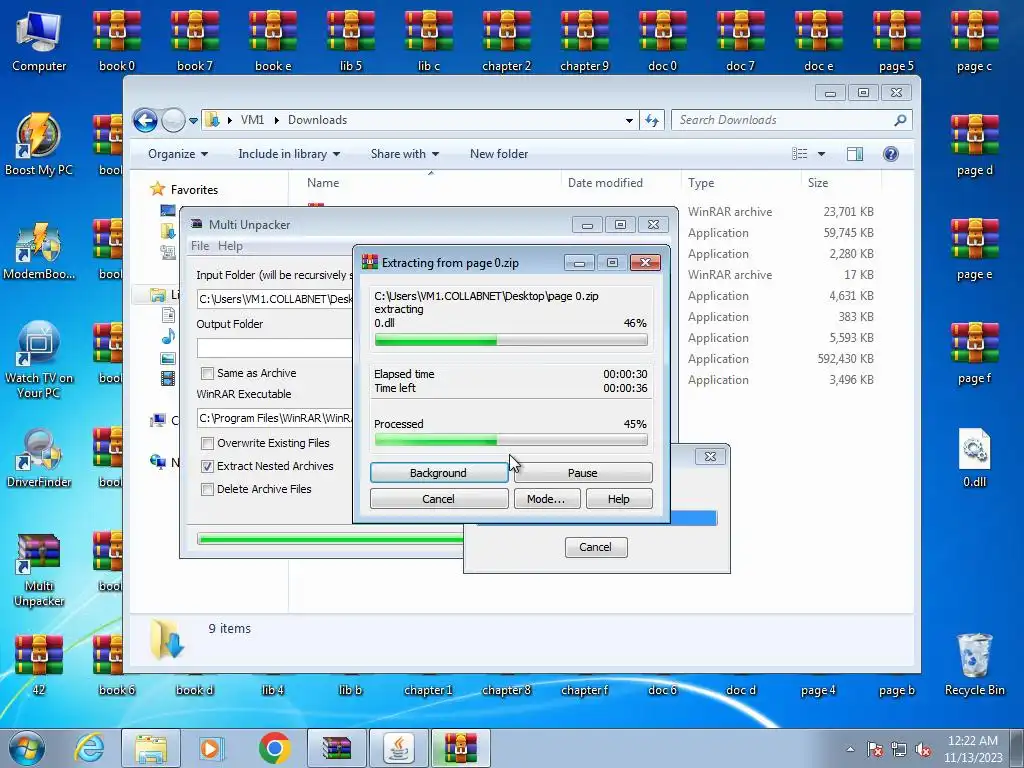
Task: Refresh the Downloads folder view
Action: click(x=652, y=120)
